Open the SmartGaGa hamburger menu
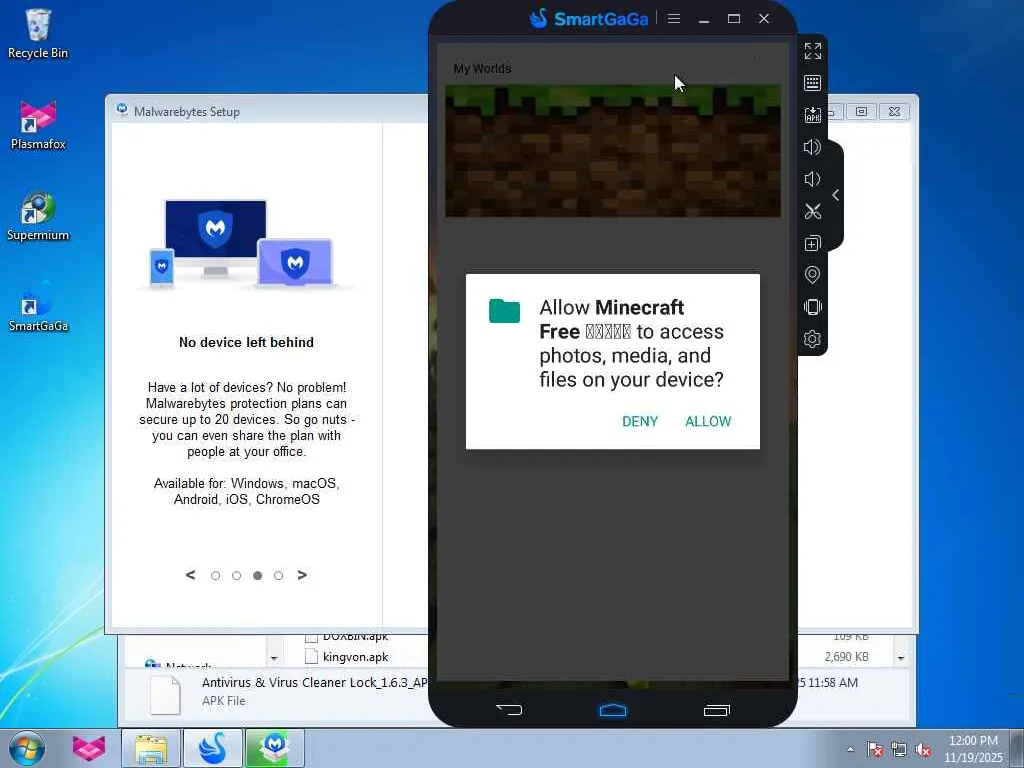1024x768 pixels. (674, 19)
